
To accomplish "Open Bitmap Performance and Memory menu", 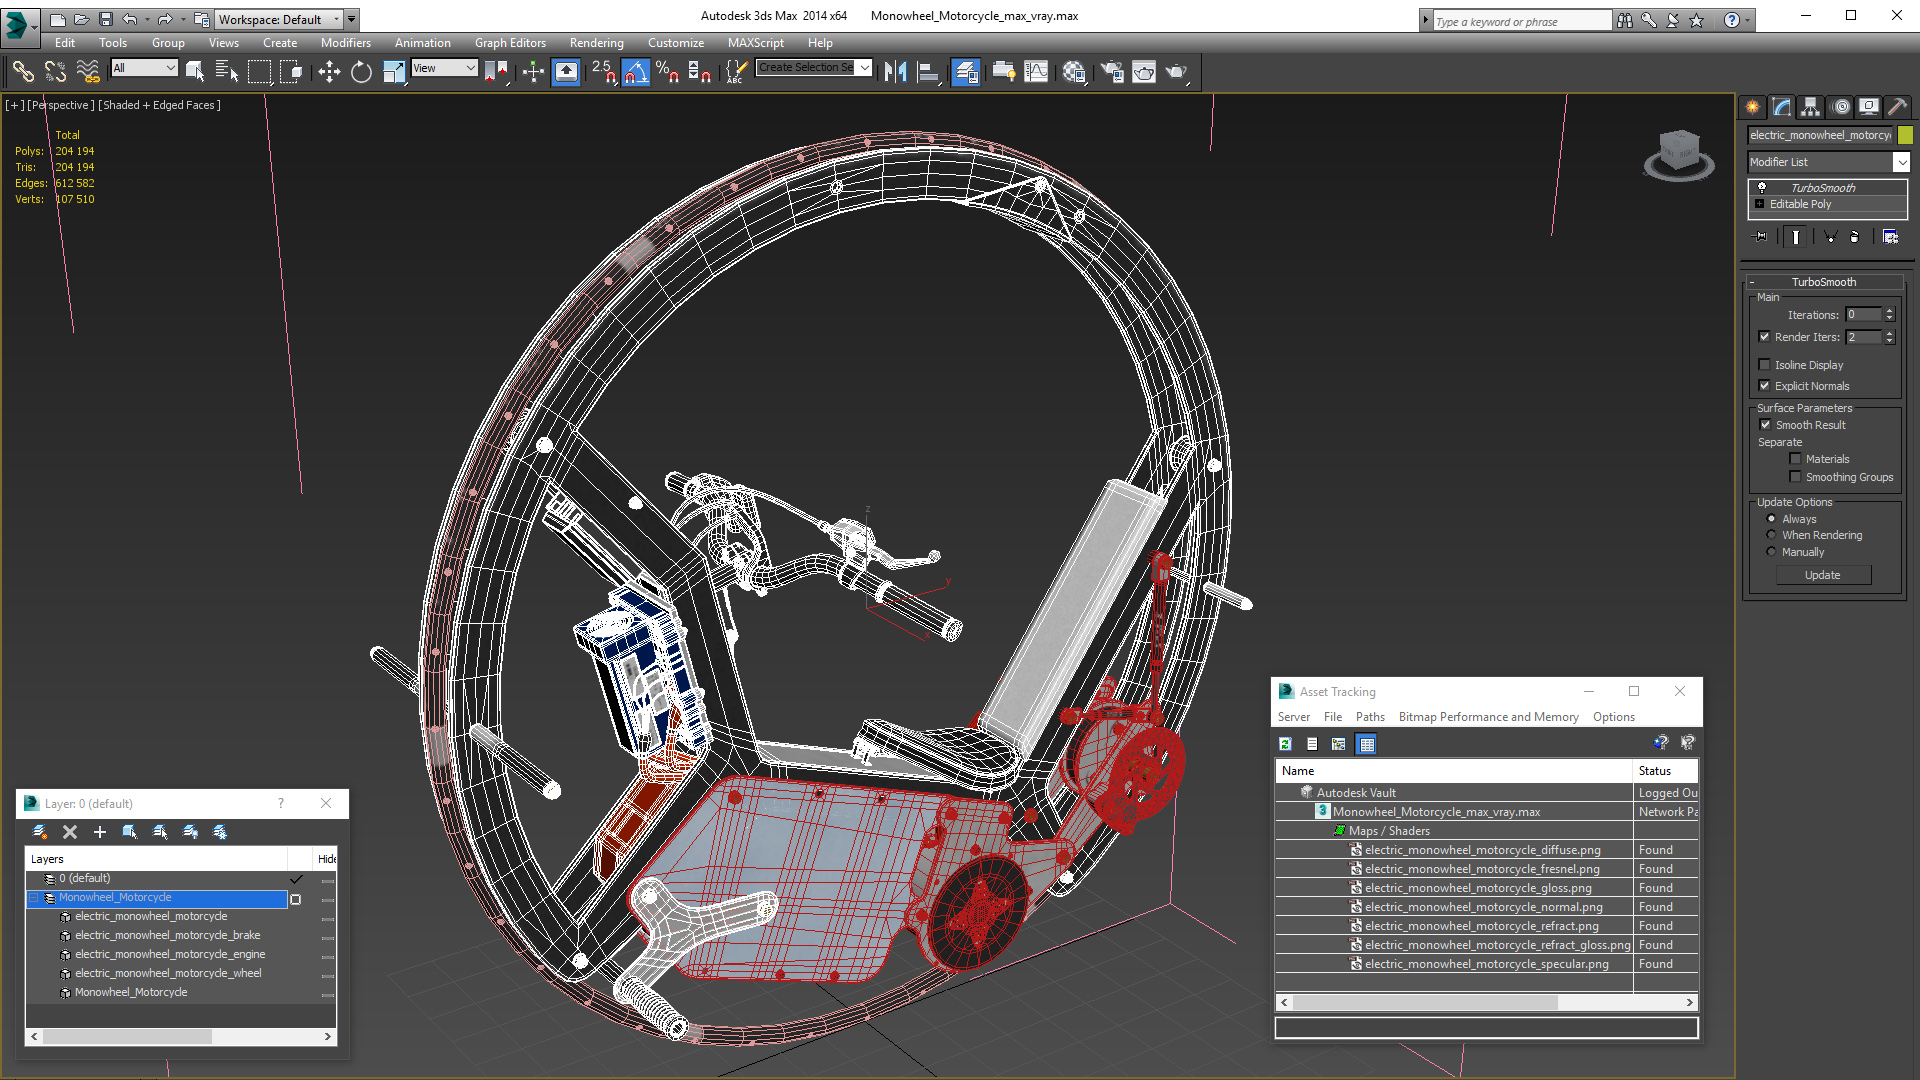I will click(x=1488, y=717).
